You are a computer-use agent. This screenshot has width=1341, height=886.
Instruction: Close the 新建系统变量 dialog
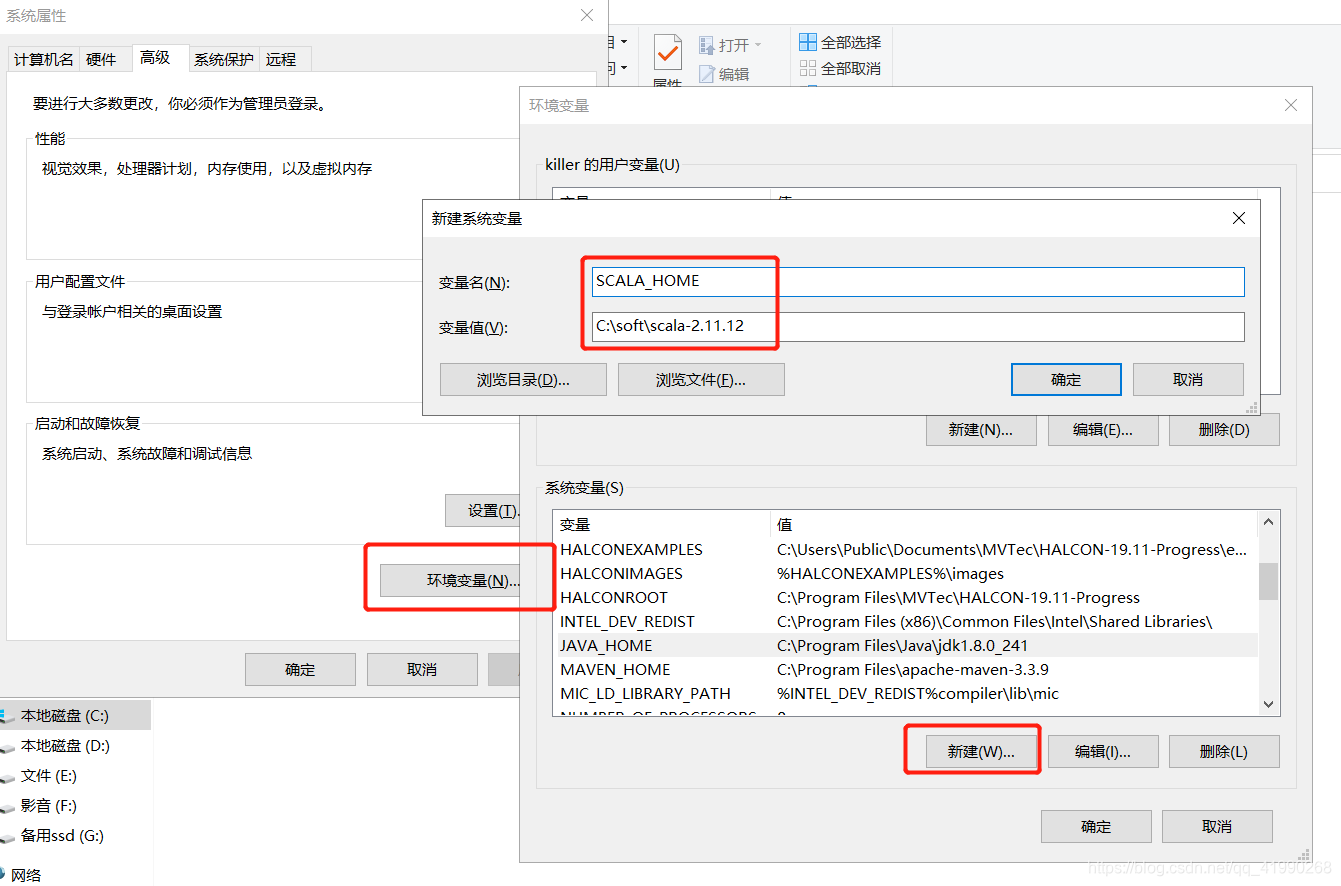pos(1239,218)
